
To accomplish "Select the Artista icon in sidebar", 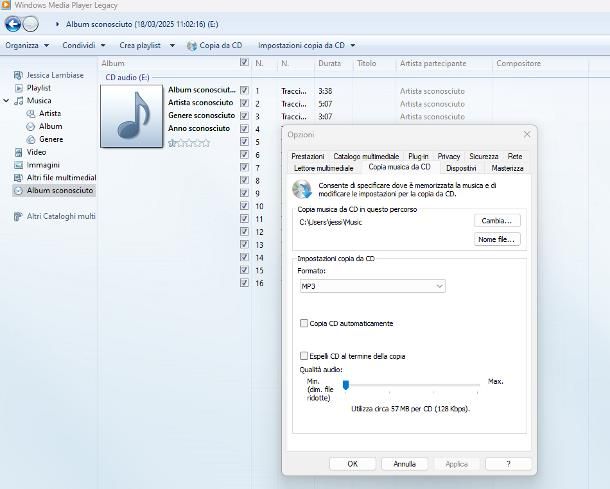I will coord(30,114).
